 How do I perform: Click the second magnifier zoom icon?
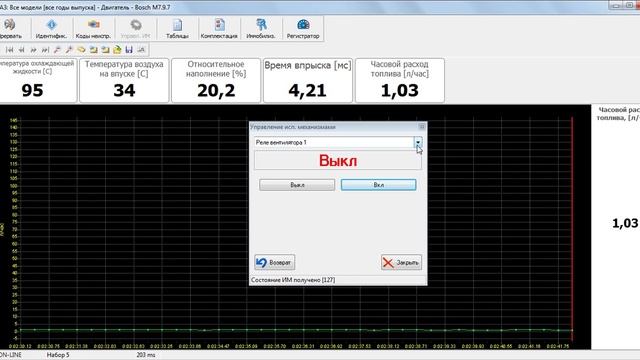click(69, 50)
